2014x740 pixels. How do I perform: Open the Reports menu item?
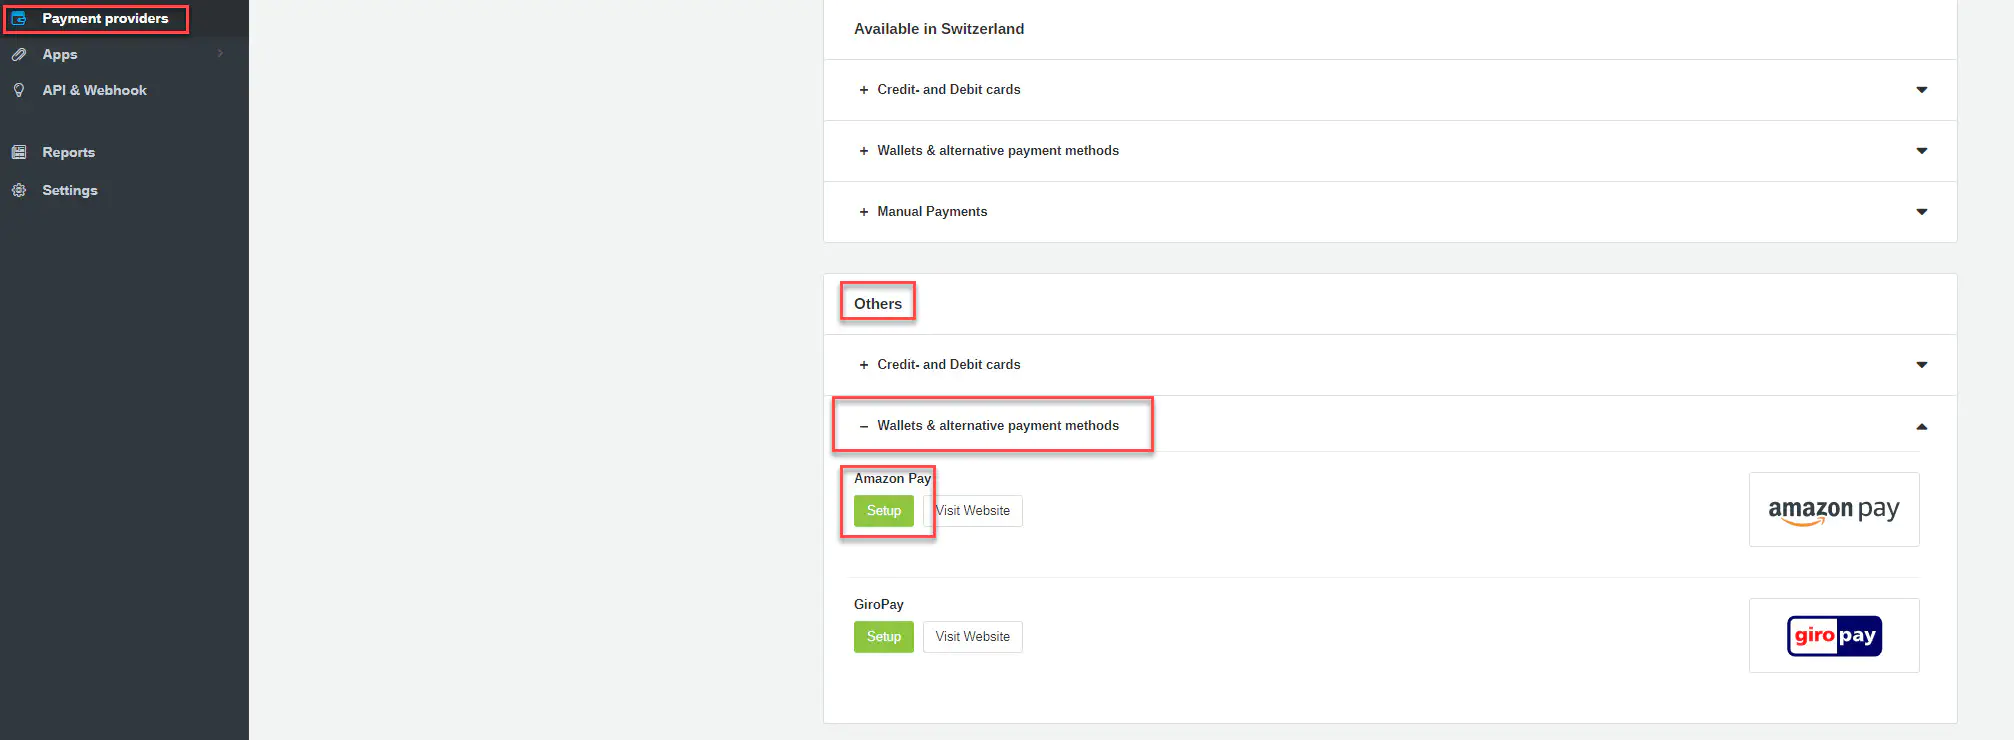[x=68, y=152]
